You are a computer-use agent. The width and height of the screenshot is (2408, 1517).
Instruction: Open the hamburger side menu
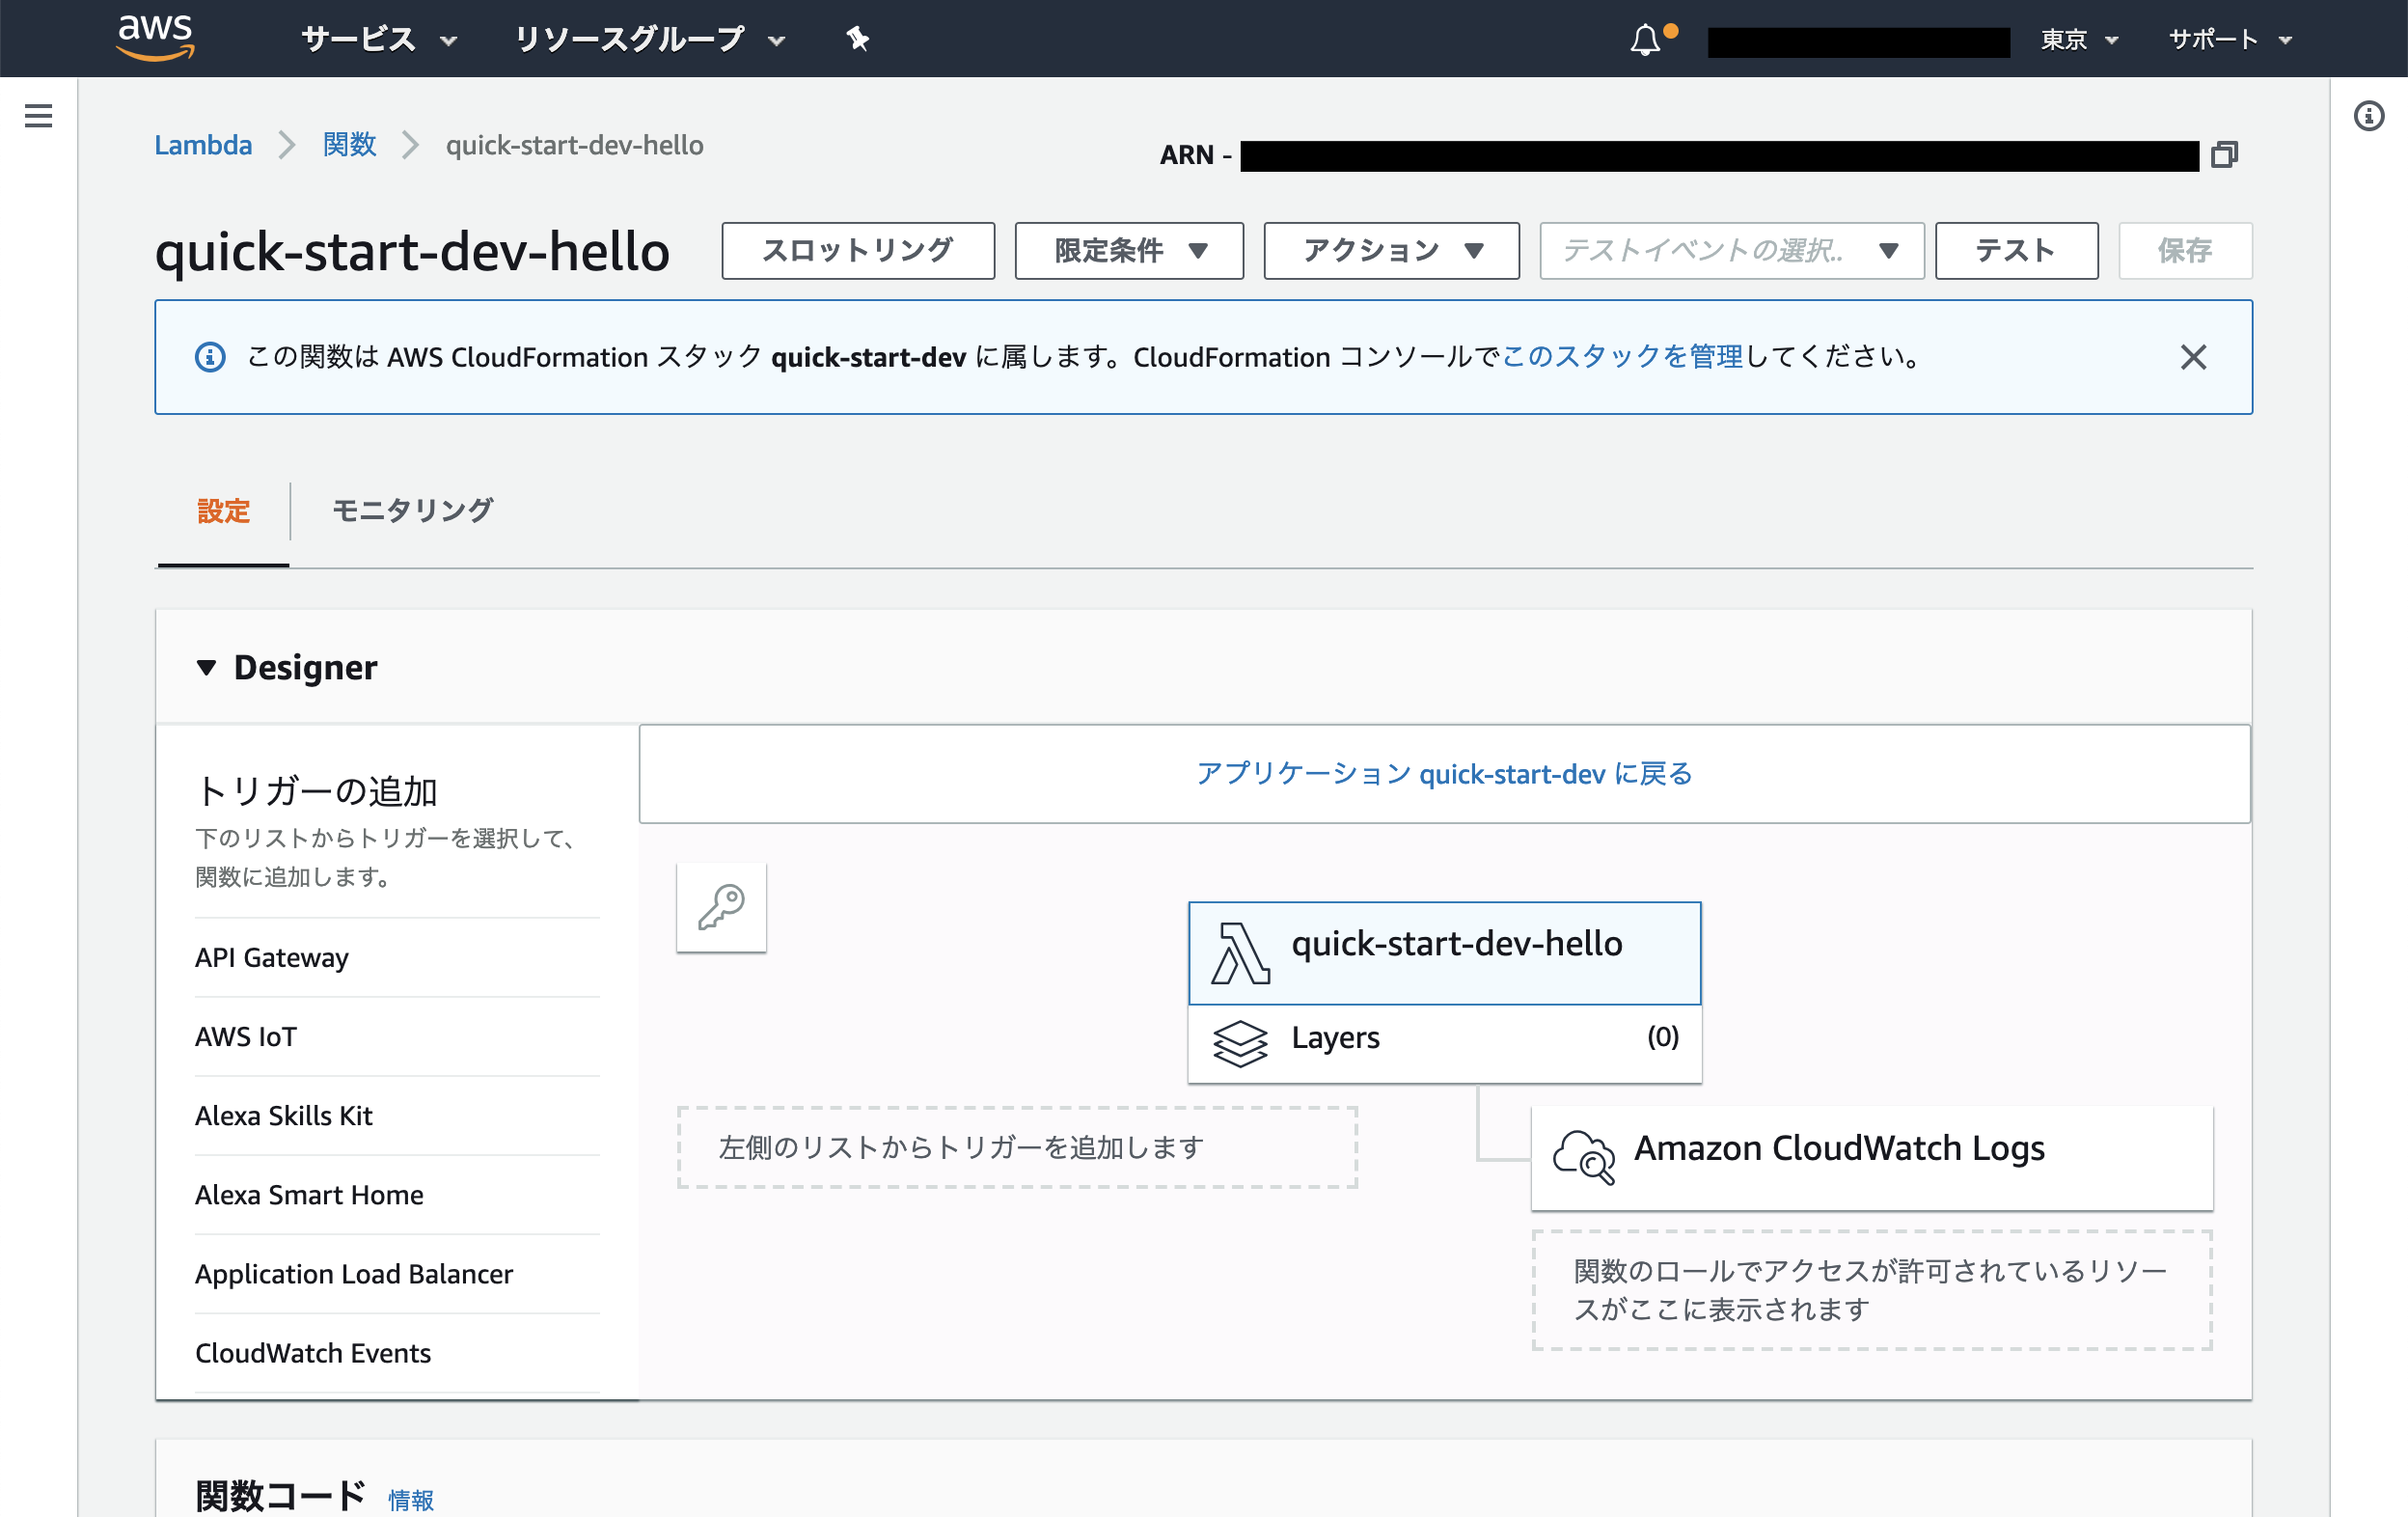pos(38,116)
